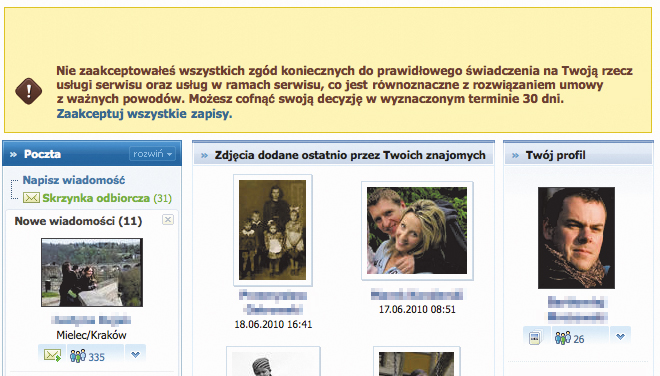Click Zaakceptuj wszystkie zapisy link
Screen dimensions: 660x376
pyautogui.click(x=144, y=114)
